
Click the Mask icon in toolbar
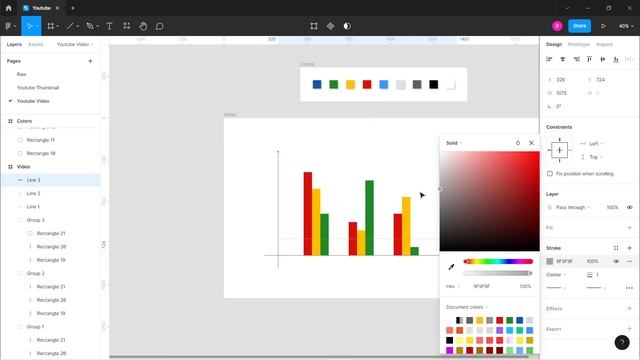coord(347,26)
